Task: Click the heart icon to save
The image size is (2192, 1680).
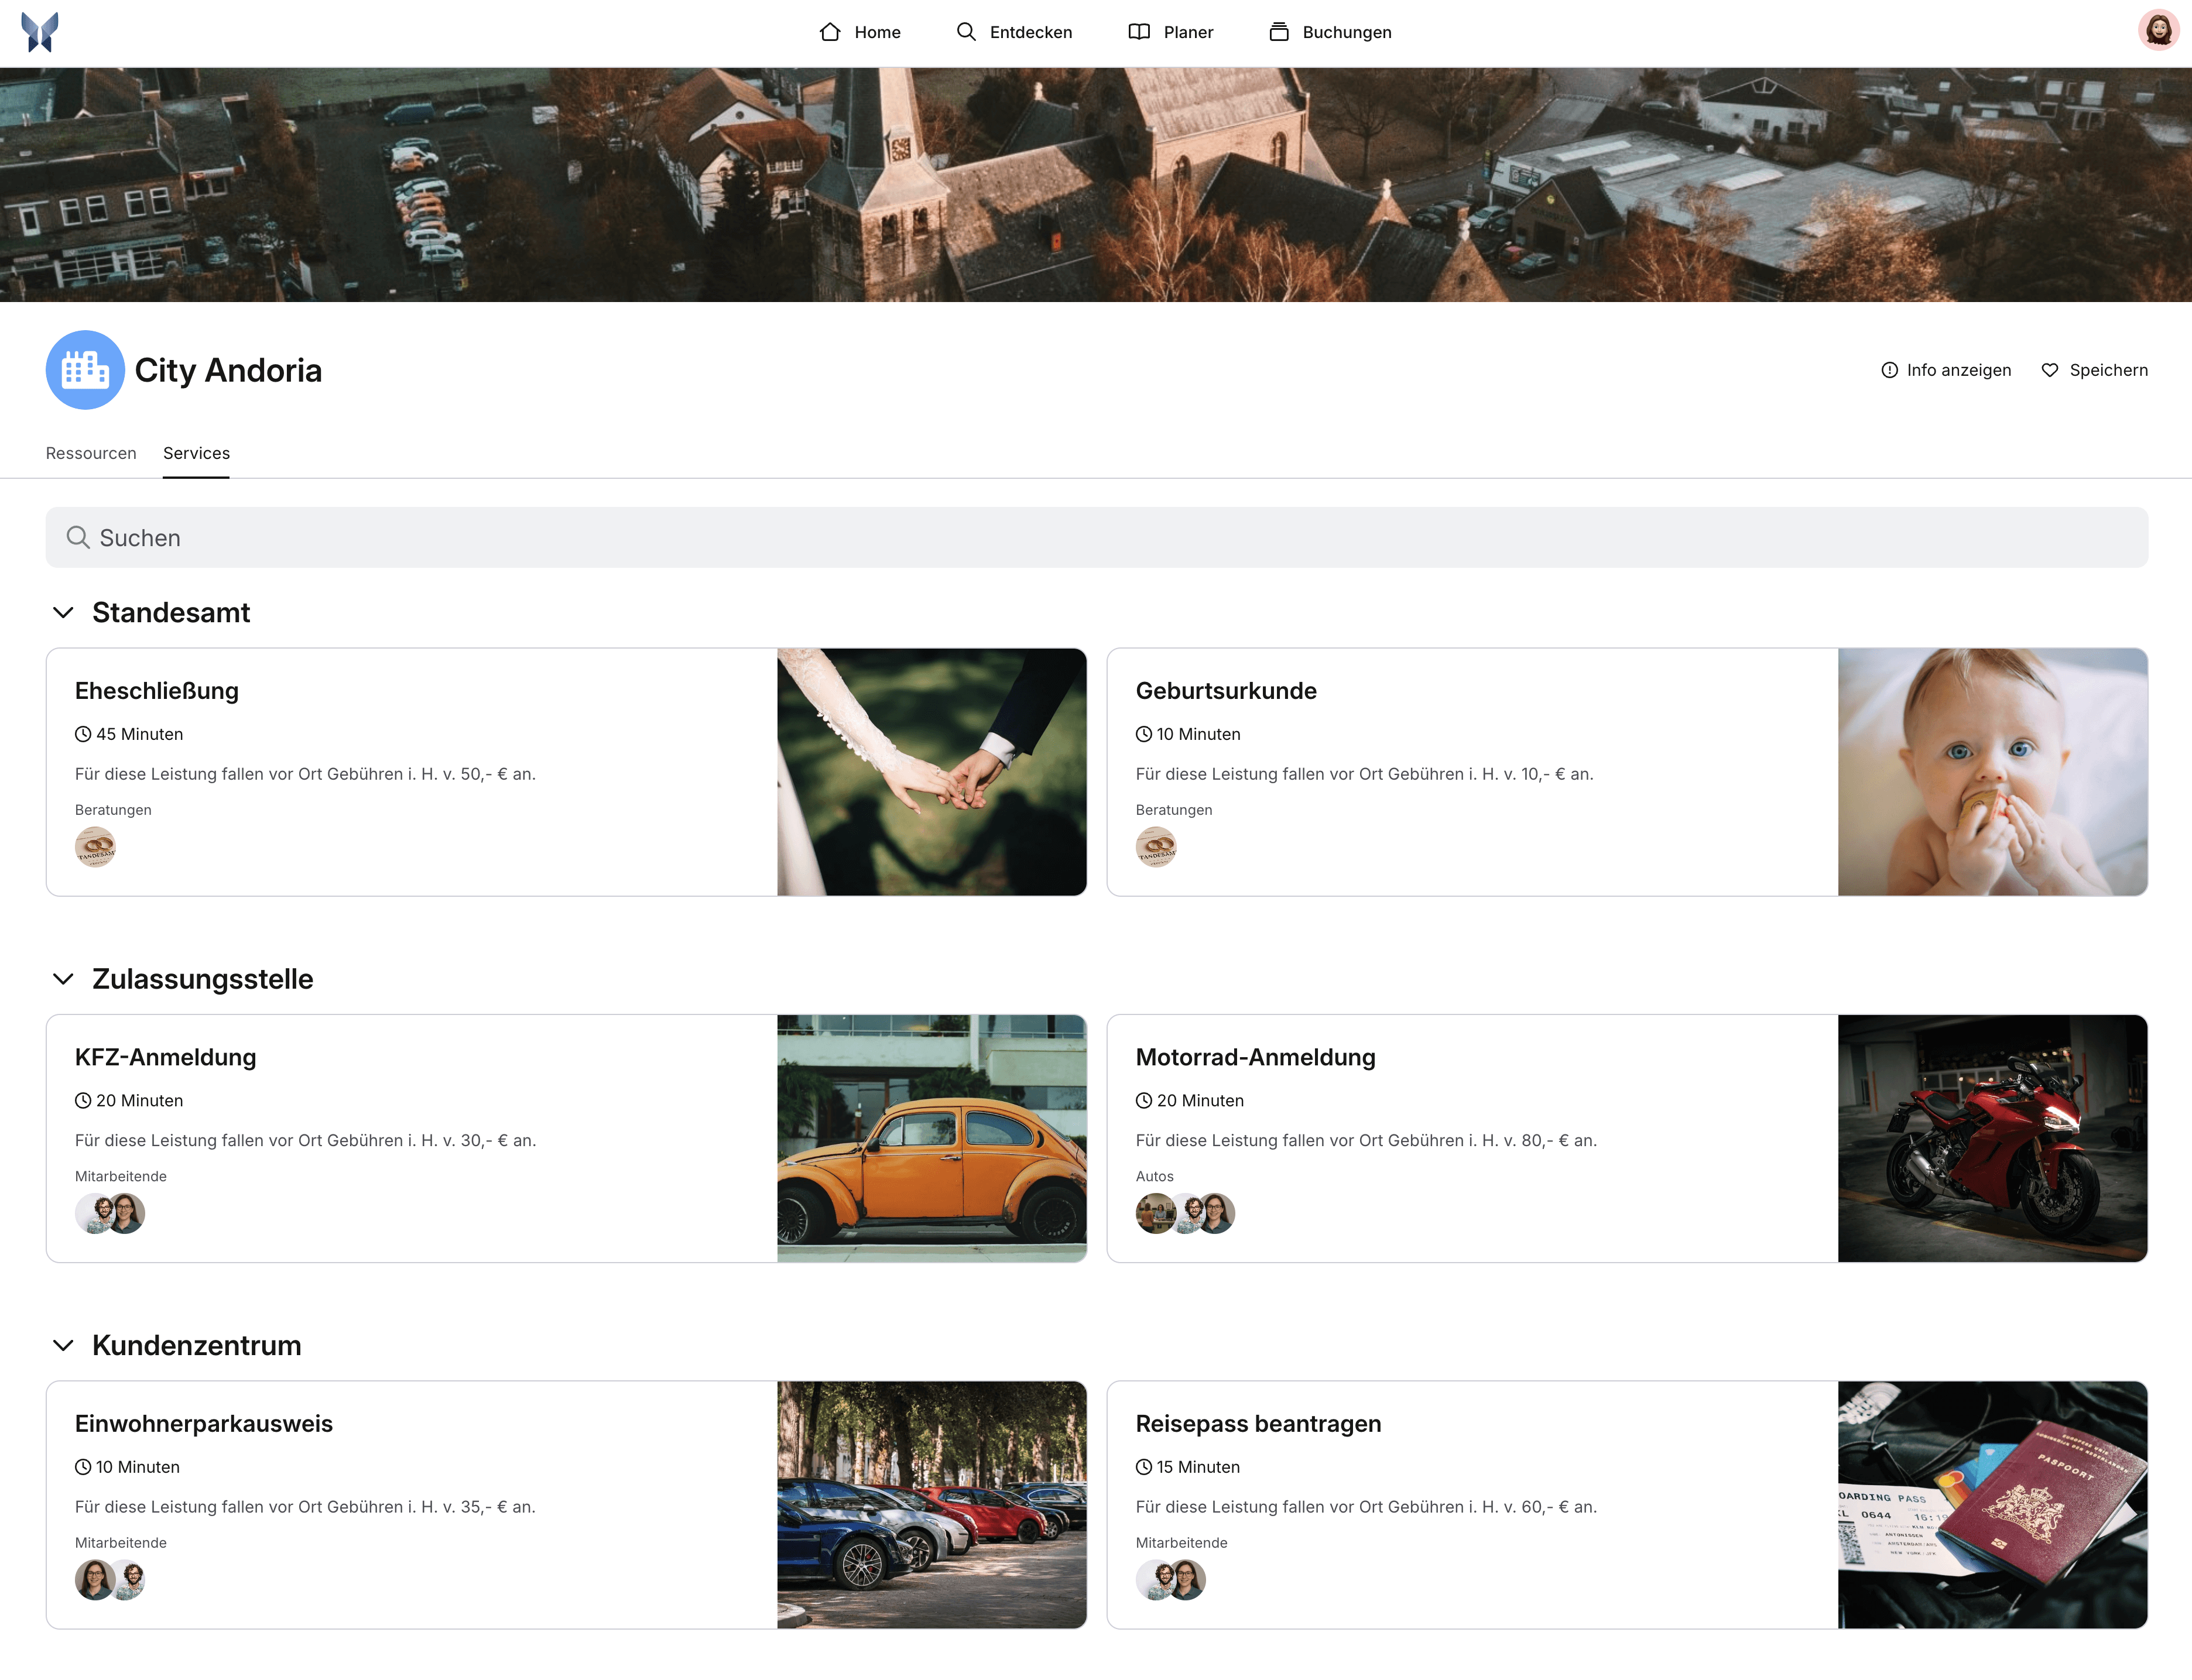Action: pos(2049,370)
